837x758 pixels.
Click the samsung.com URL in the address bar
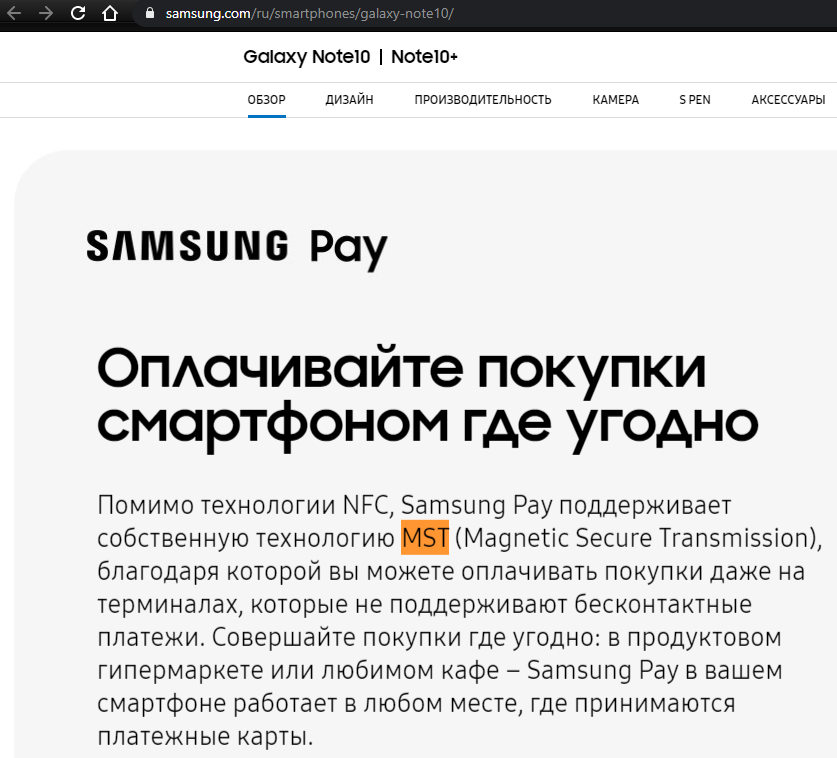(x=309, y=13)
